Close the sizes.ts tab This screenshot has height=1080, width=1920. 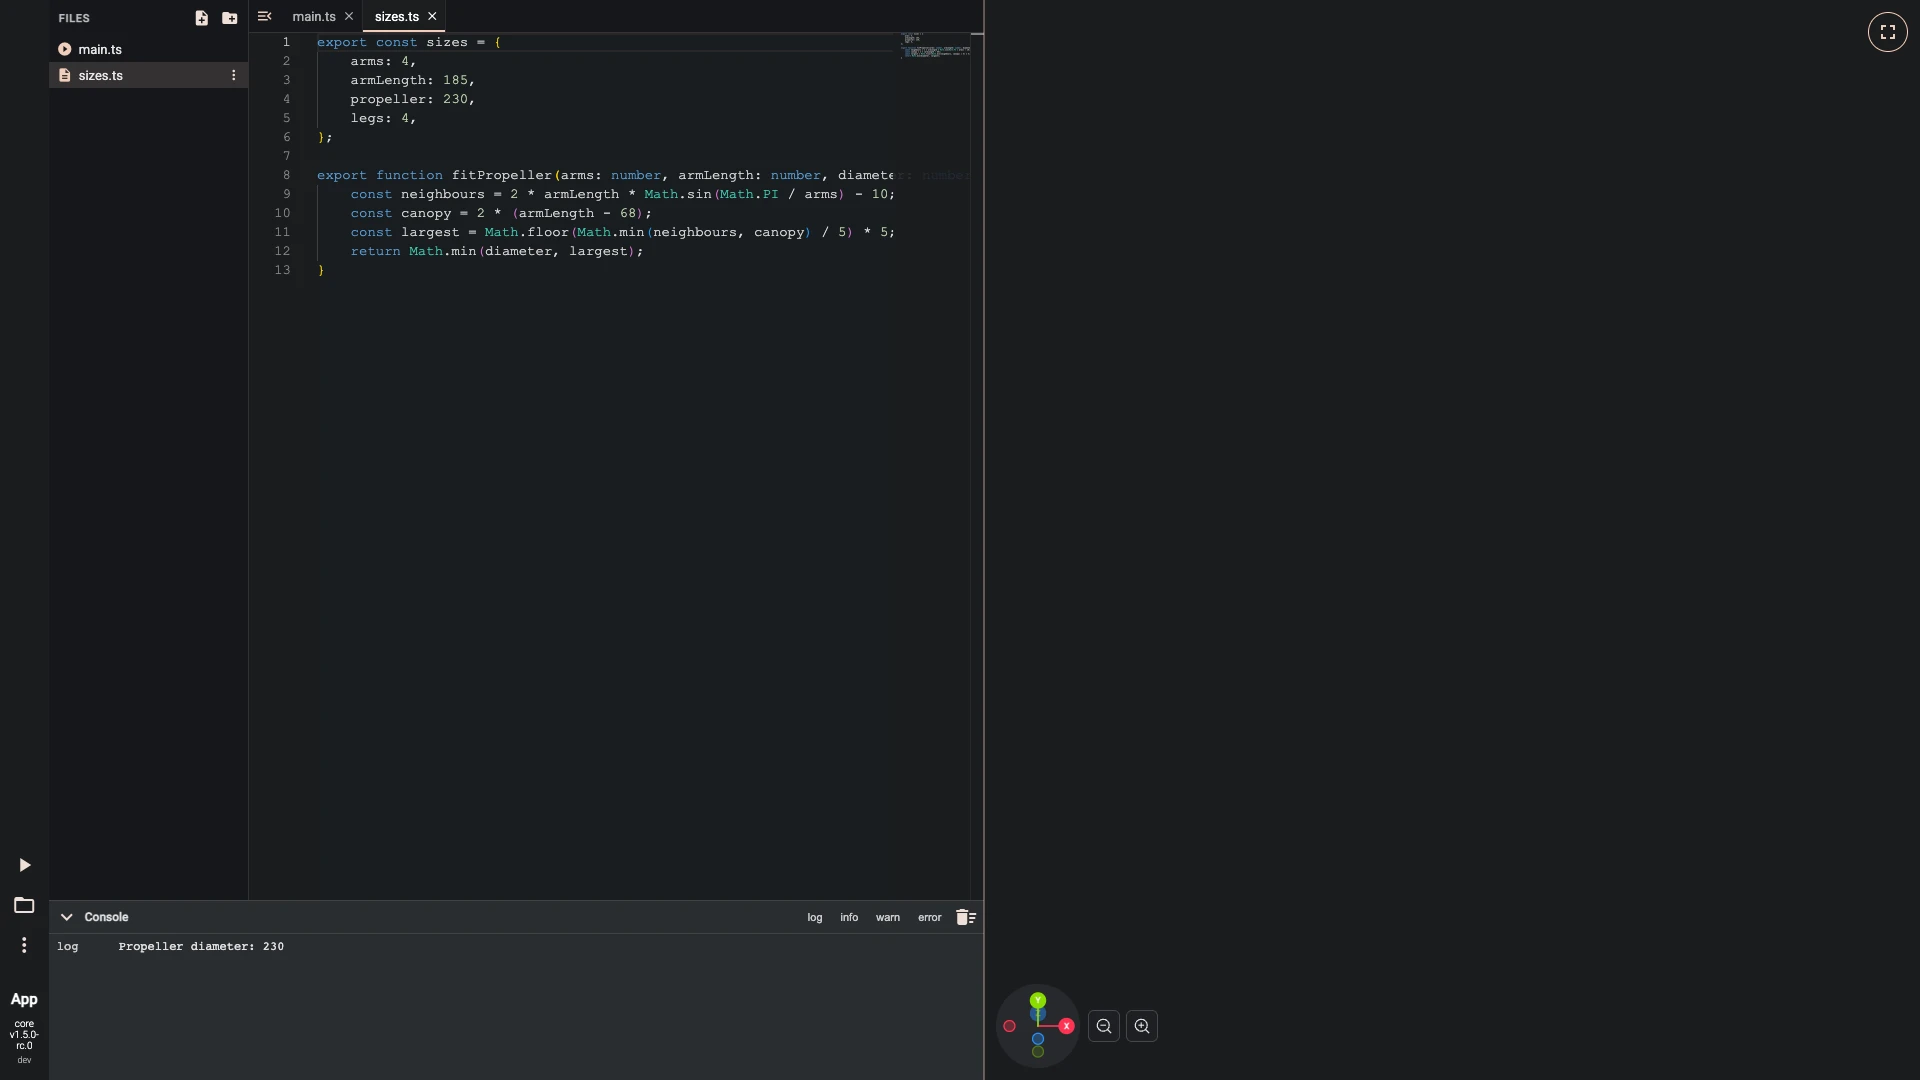432,16
